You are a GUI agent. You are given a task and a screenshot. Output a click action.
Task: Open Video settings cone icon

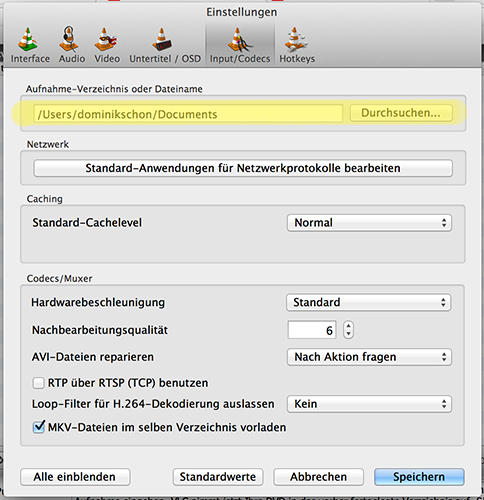pyautogui.click(x=106, y=39)
